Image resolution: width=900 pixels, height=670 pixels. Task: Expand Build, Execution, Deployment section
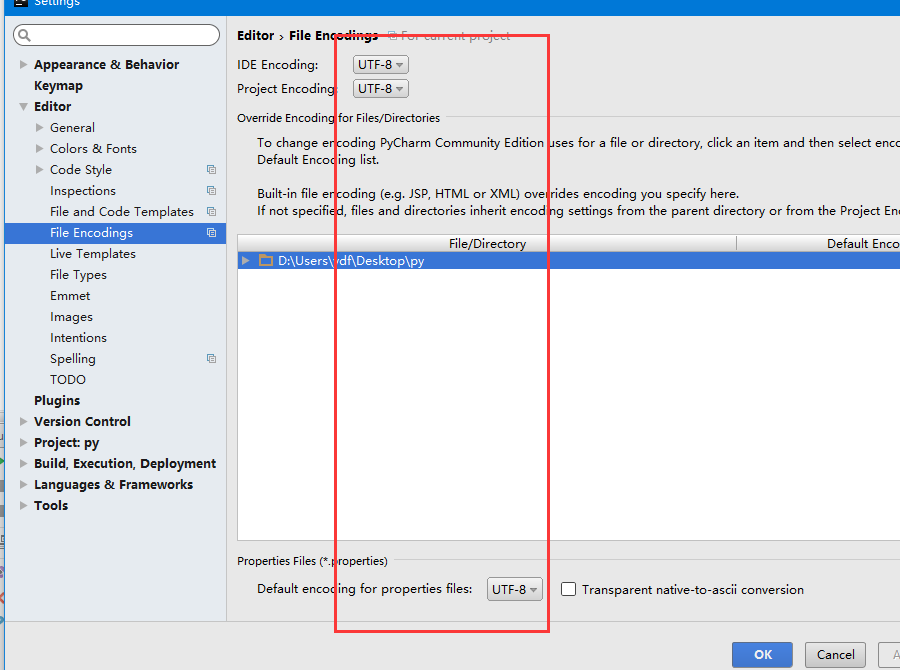pos(24,463)
